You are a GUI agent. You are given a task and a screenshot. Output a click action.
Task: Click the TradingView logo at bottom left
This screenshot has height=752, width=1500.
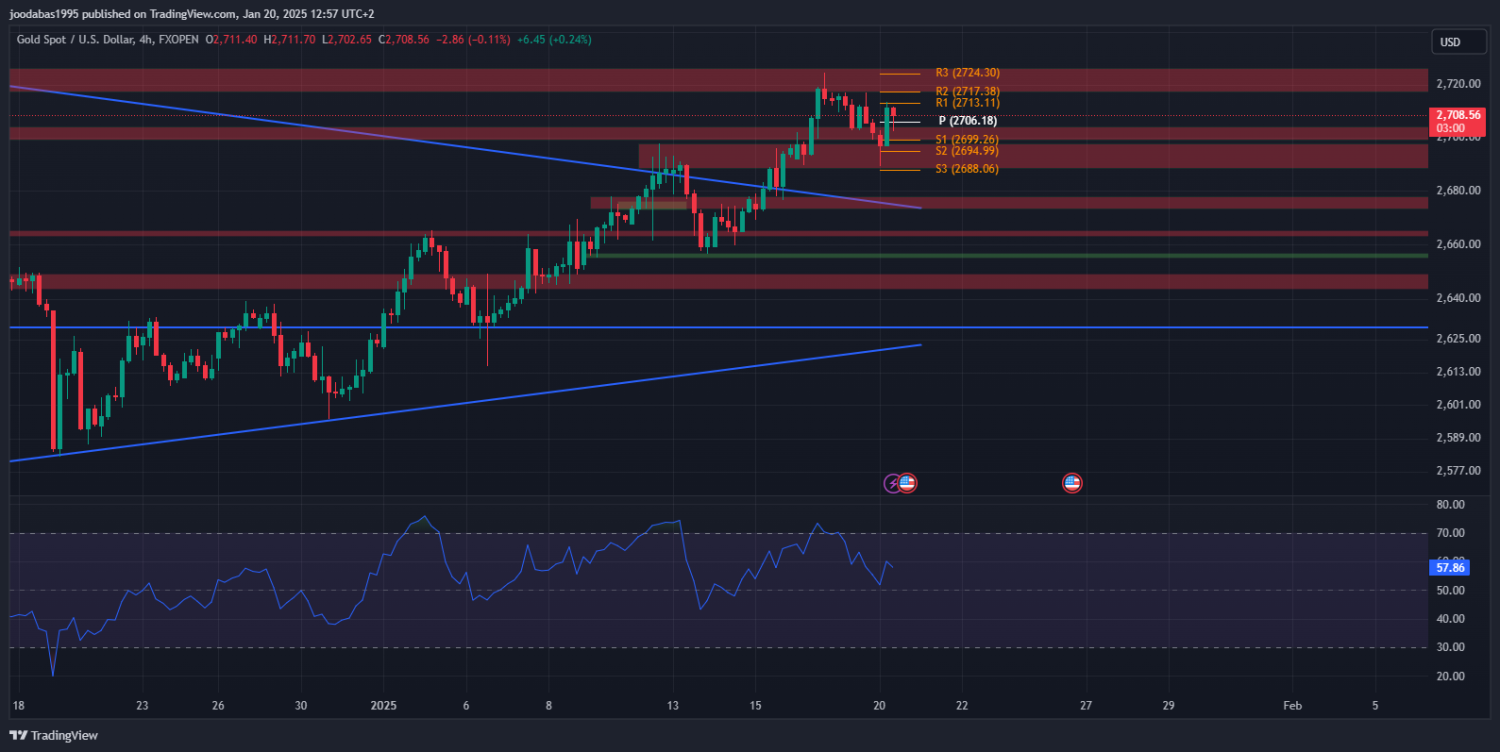tap(54, 735)
